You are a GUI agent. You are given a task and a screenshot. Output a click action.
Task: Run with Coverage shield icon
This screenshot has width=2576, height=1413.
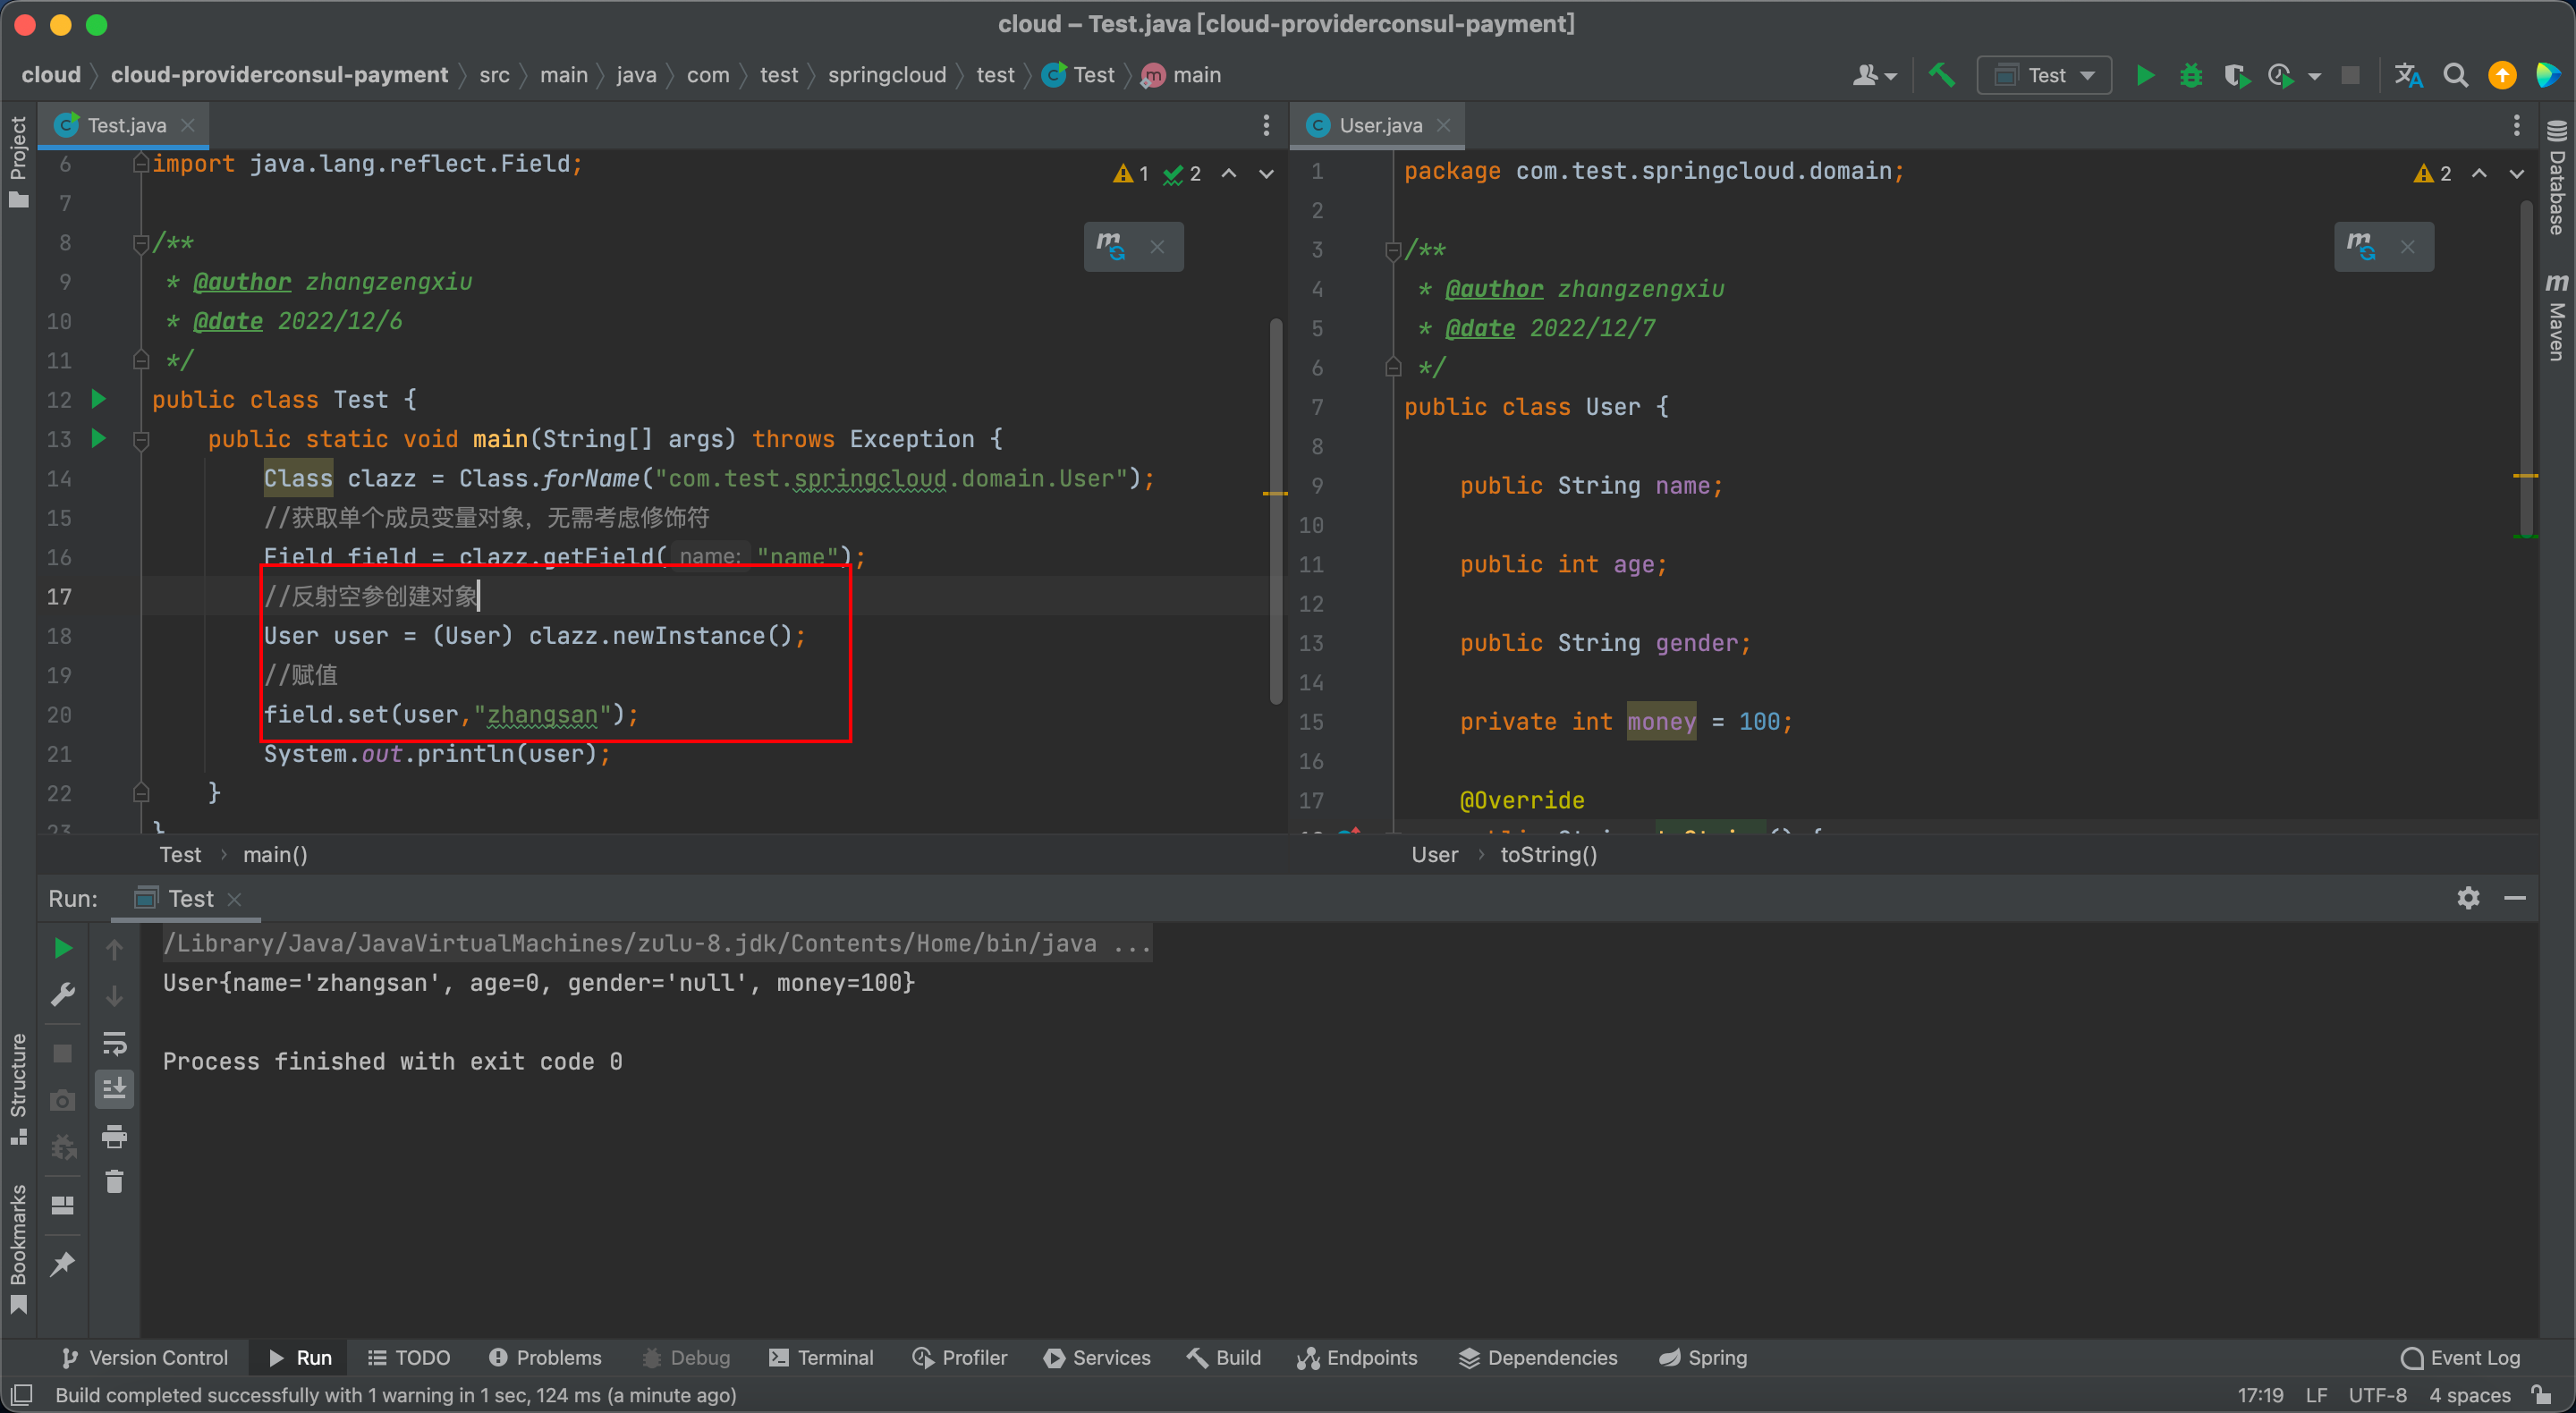pos(2236,75)
